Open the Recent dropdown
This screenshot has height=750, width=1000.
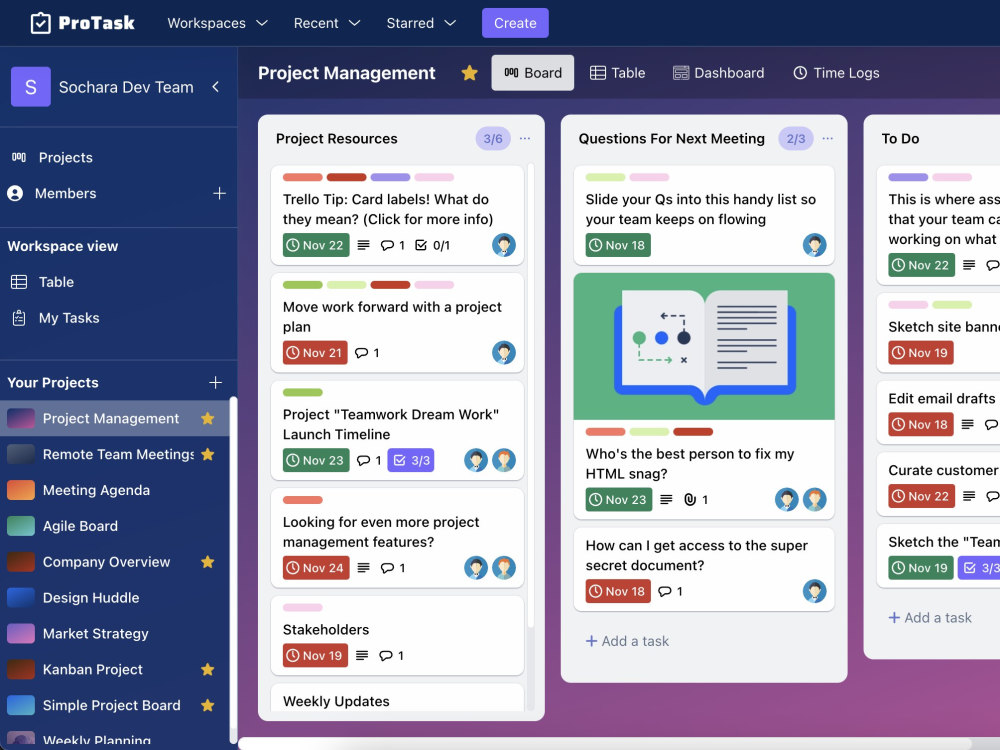[x=326, y=22]
